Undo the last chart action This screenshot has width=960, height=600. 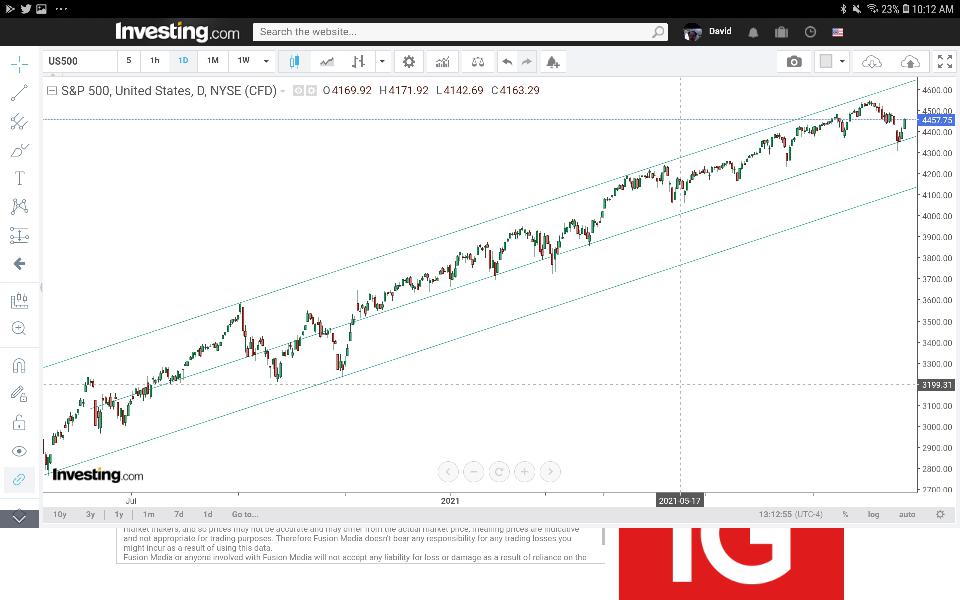[x=507, y=61]
